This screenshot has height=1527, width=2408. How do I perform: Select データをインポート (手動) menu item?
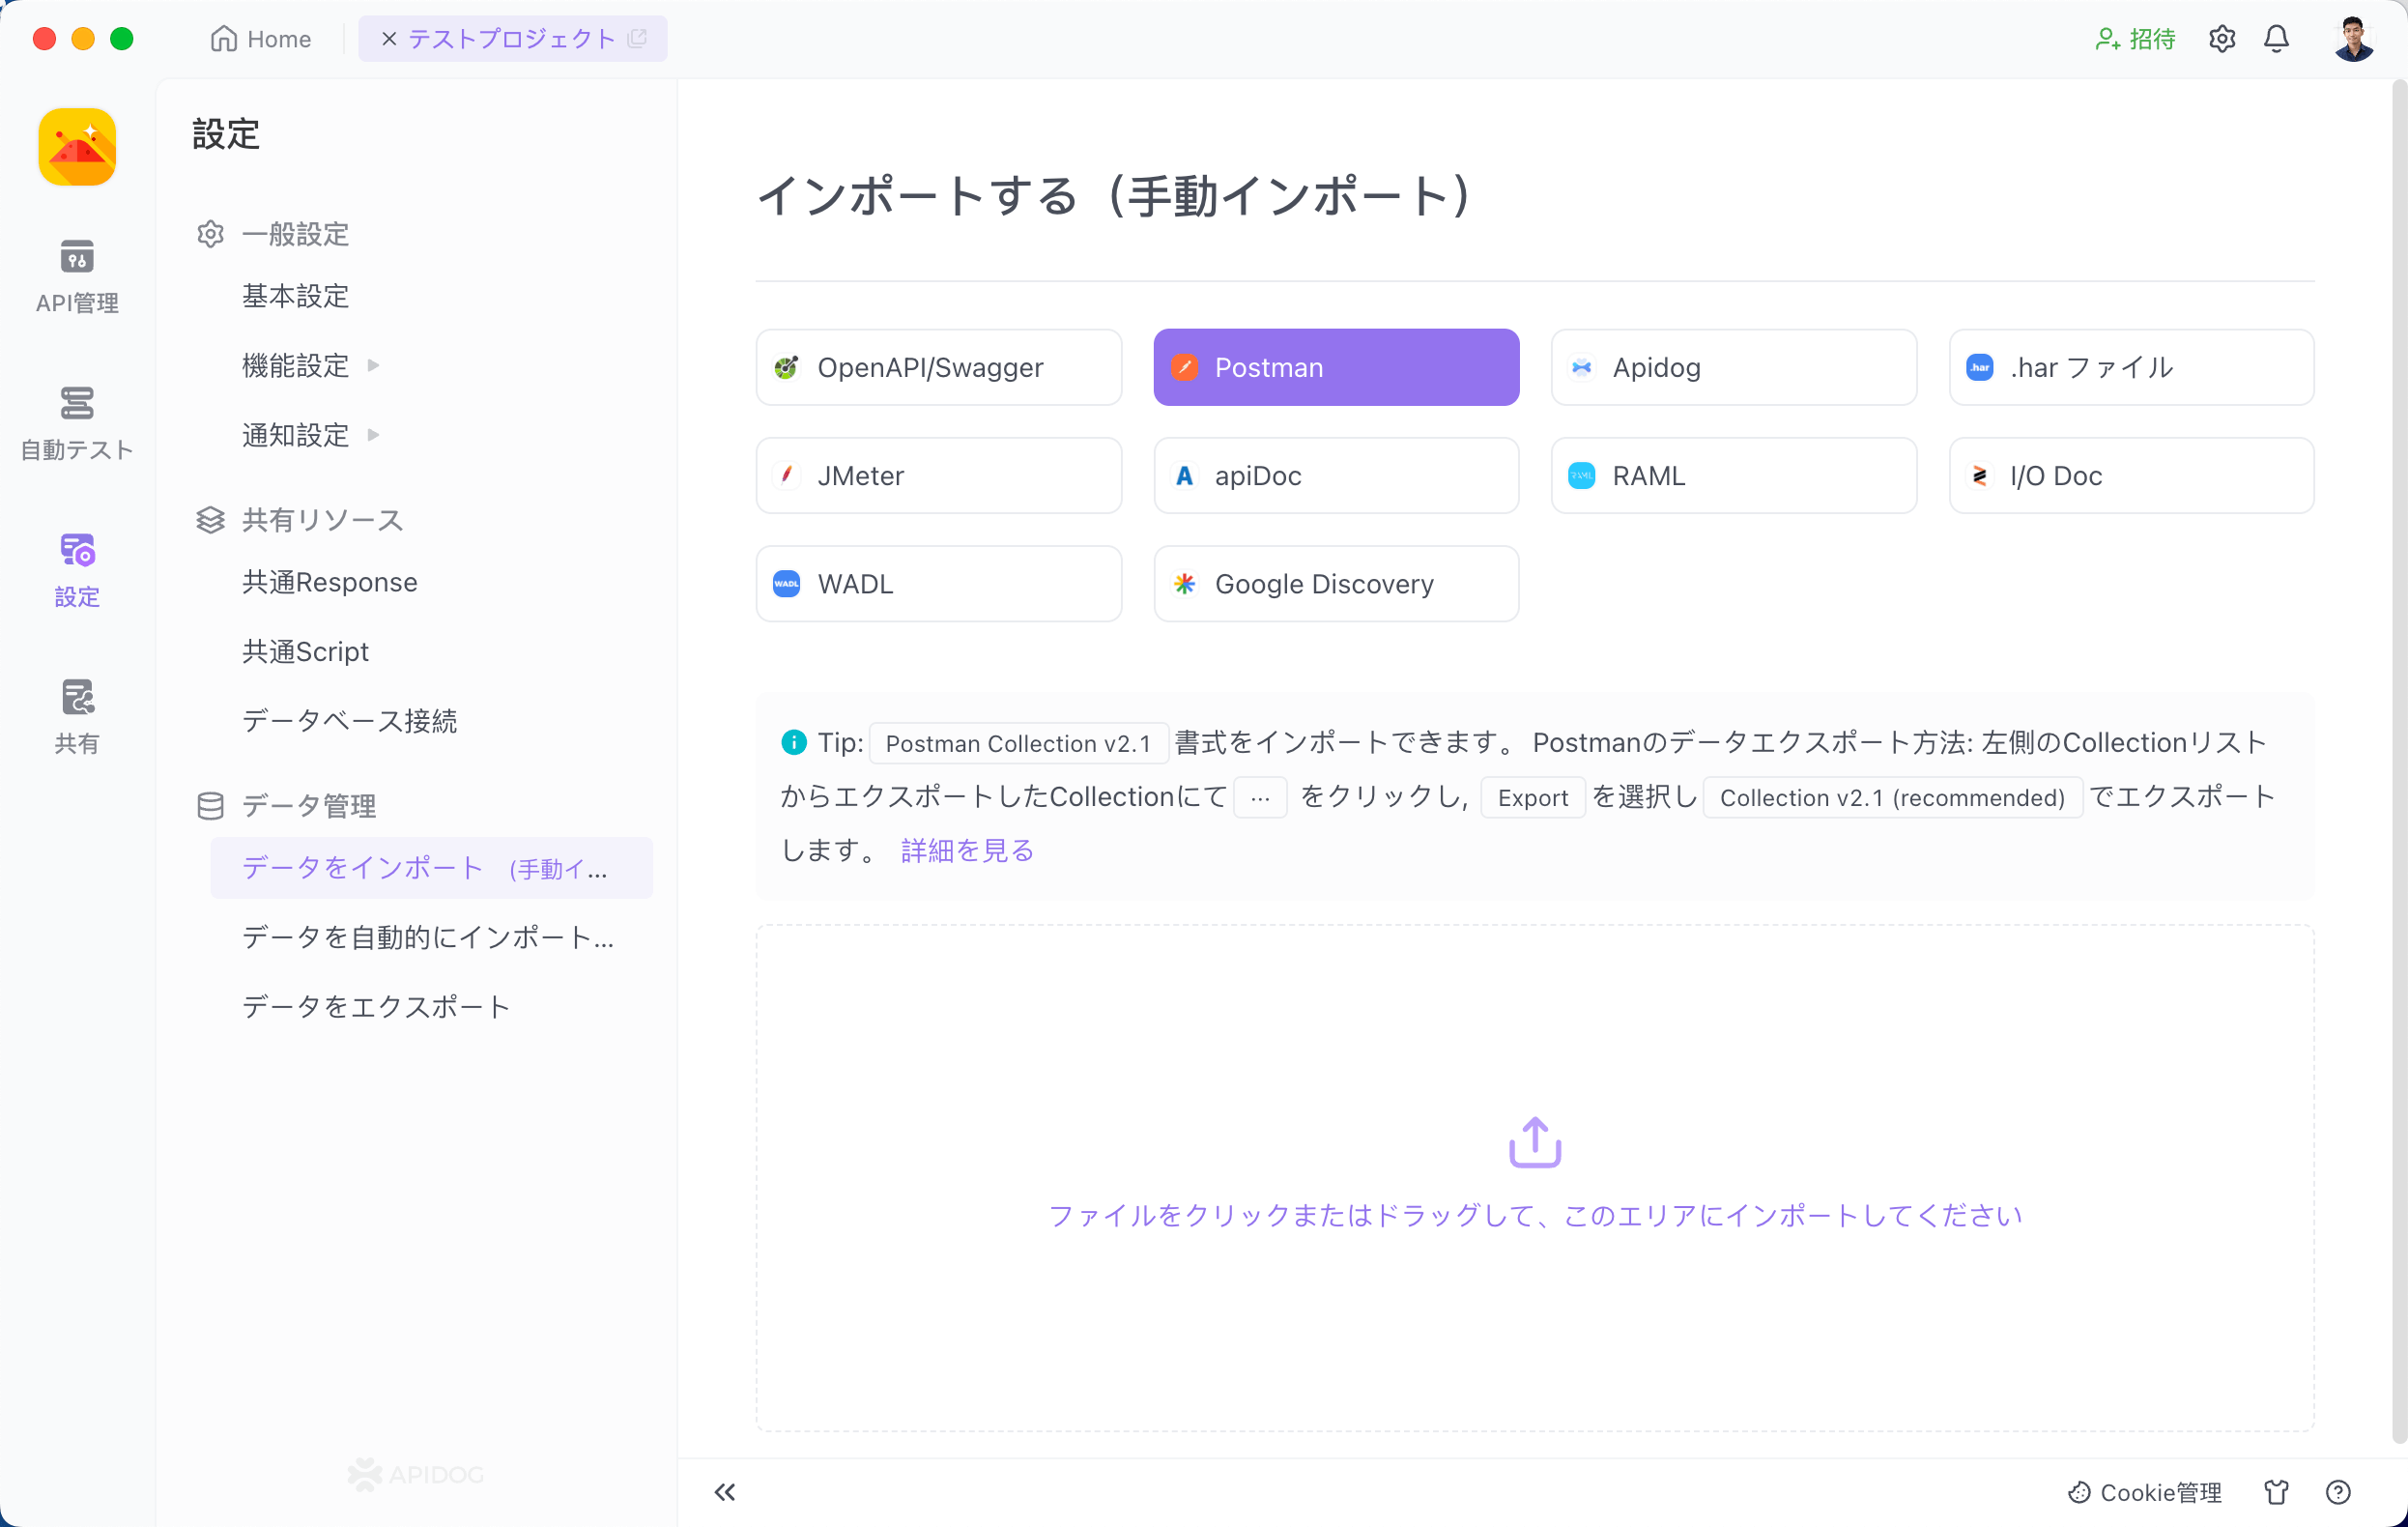pyautogui.click(x=431, y=868)
